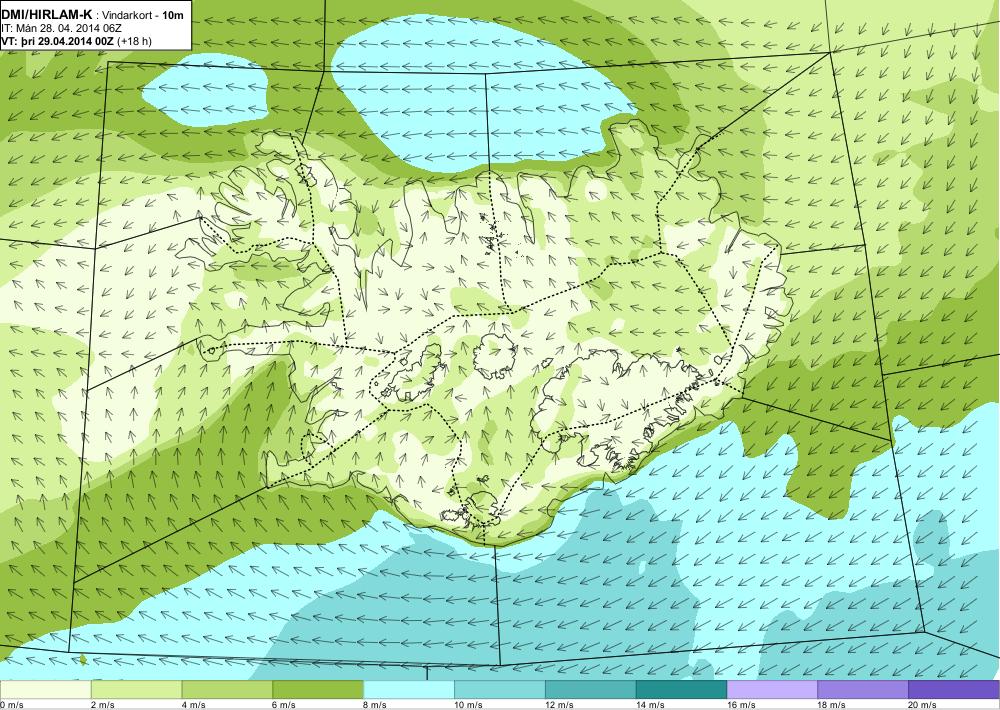Click the deep violet swatch above 20 m/s
Image resolution: width=1000 pixels, height=710 pixels.
pyautogui.click(x=954, y=690)
